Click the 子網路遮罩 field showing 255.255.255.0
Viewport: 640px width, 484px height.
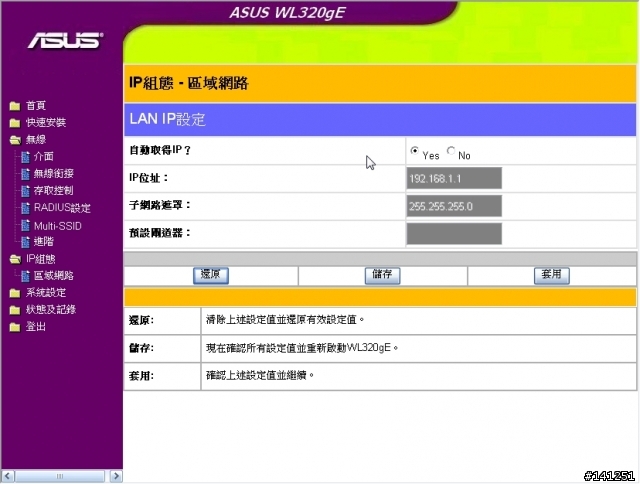pyautogui.click(x=454, y=206)
